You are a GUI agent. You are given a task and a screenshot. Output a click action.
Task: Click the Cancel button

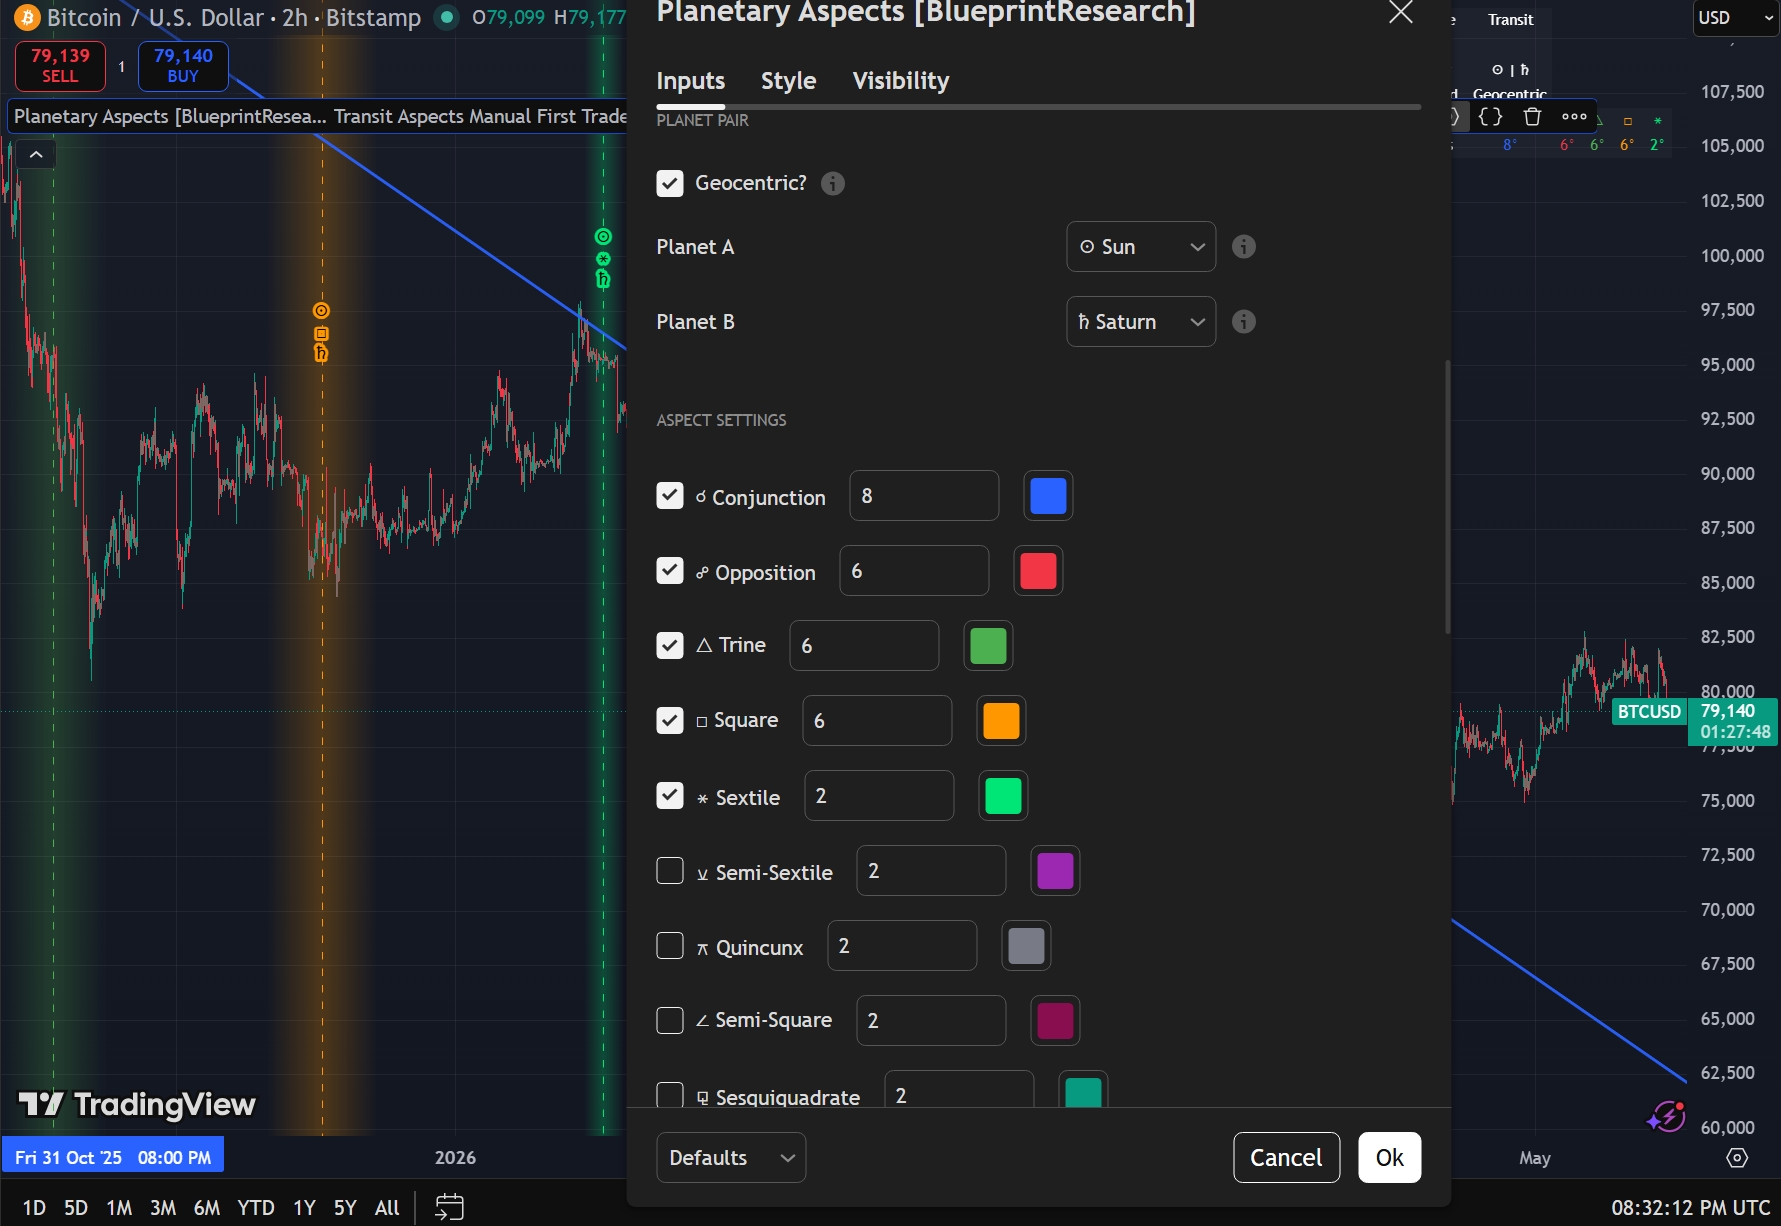(x=1286, y=1157)
